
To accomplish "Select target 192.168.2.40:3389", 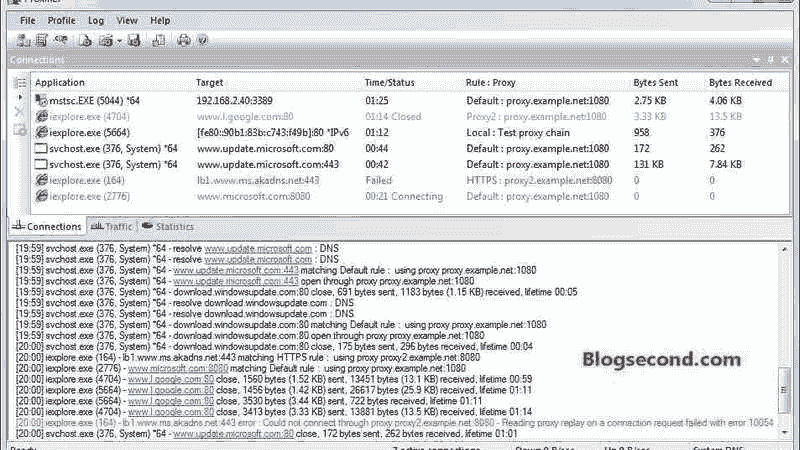I will (235, 101).
